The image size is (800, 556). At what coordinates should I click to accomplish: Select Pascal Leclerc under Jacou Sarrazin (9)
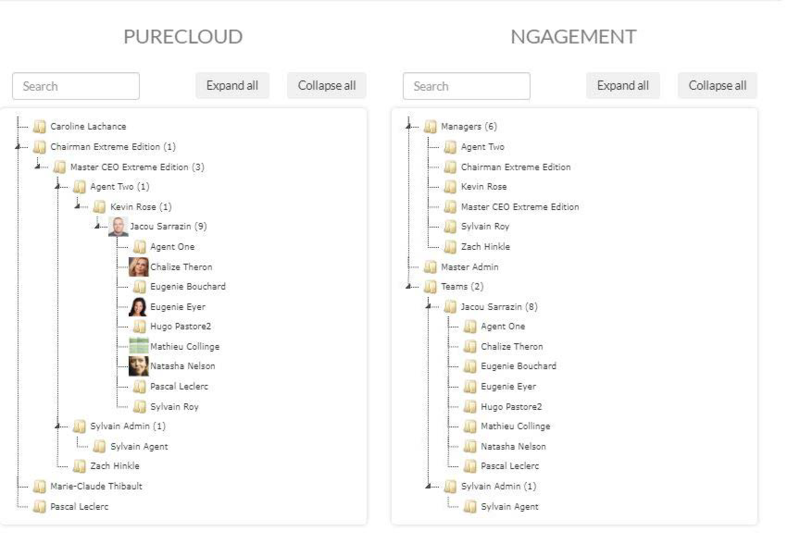[179, 387]
